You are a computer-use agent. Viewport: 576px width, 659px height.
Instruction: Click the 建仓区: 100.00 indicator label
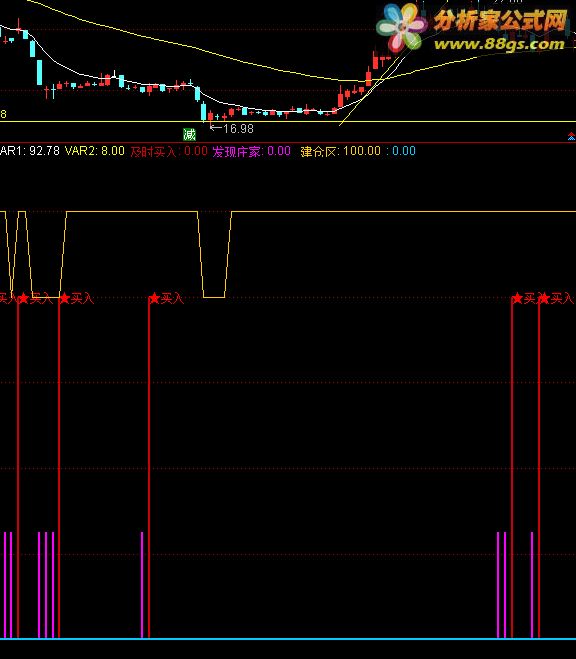click(x=341, y=151)
